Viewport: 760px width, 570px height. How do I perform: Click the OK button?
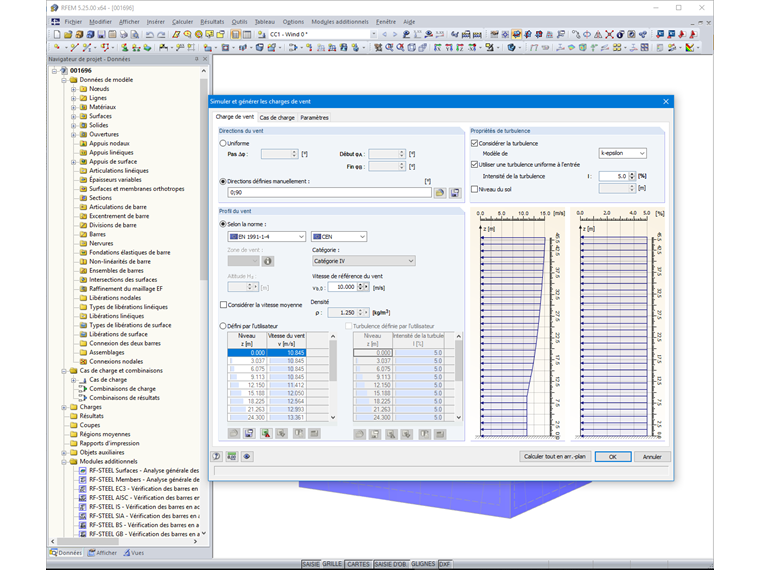pyautogui.click(x=613, y=457)
